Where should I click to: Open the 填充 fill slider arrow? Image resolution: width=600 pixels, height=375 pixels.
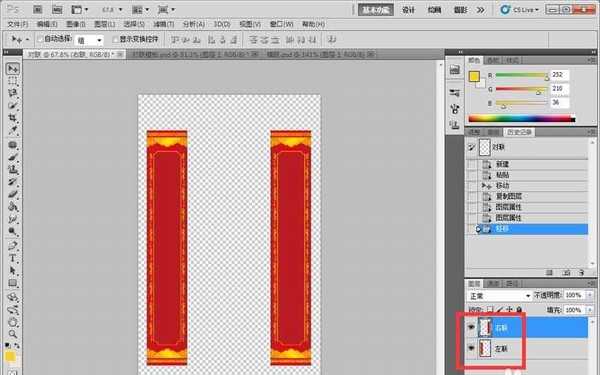coord(590,310)
